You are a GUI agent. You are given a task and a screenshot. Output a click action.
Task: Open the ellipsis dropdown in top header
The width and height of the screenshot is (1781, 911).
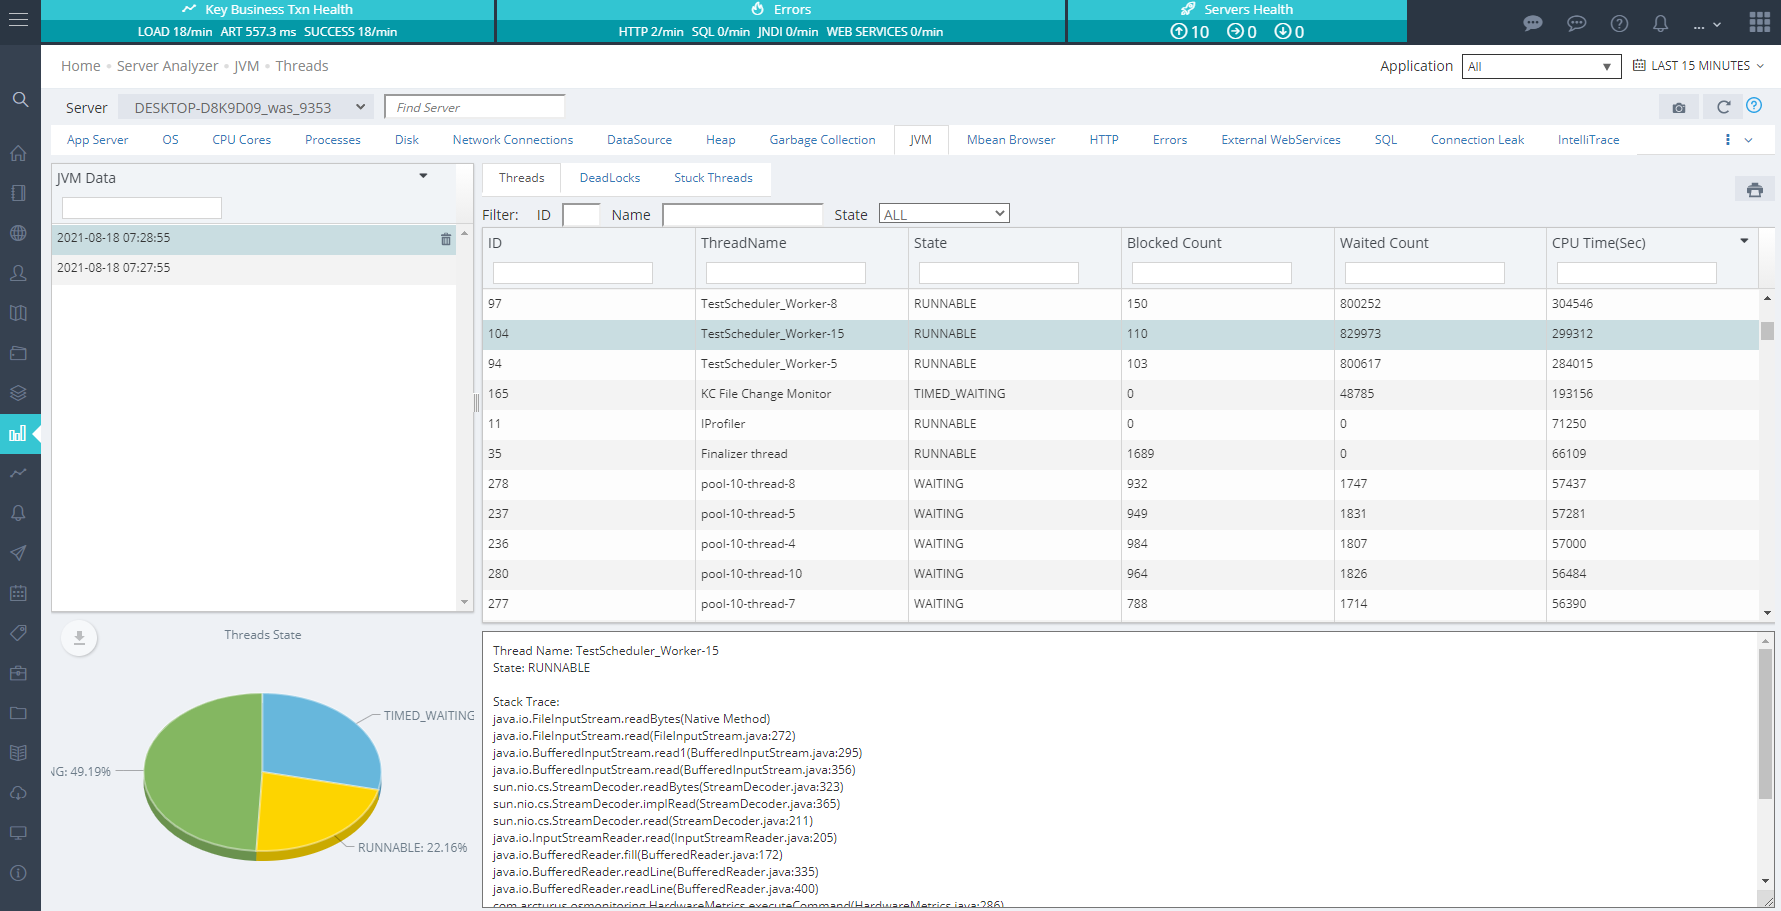pos(1707,24)
